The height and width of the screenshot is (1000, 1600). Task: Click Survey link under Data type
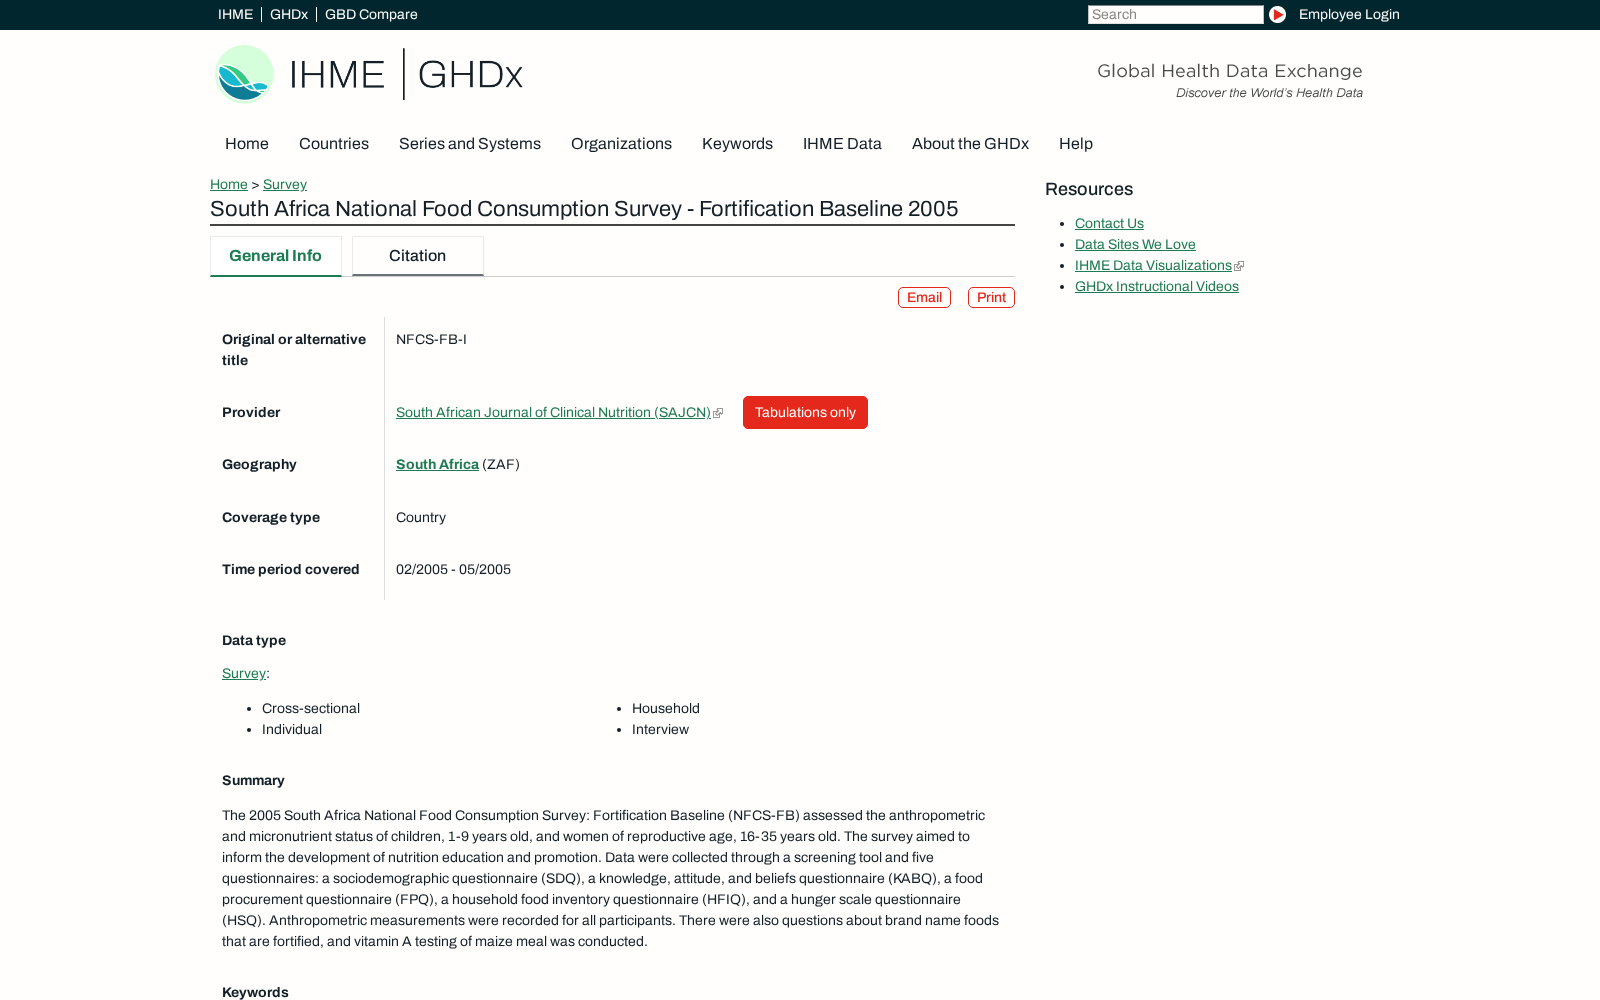[244, 673]
